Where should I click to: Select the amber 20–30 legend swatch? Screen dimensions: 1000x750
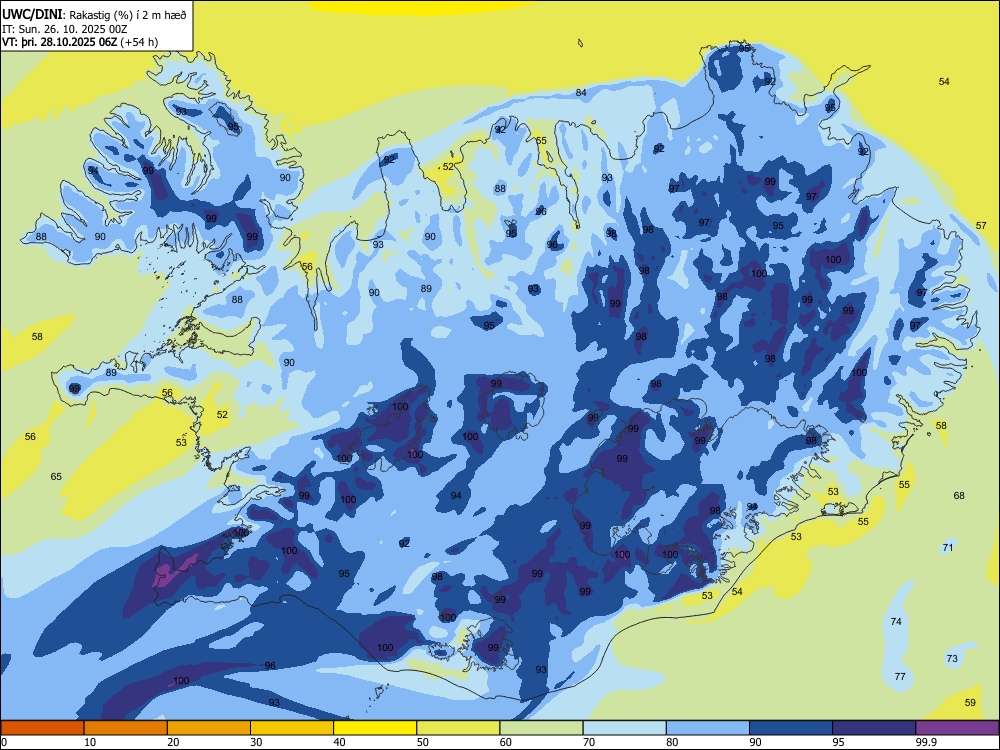tap(209, 728)
